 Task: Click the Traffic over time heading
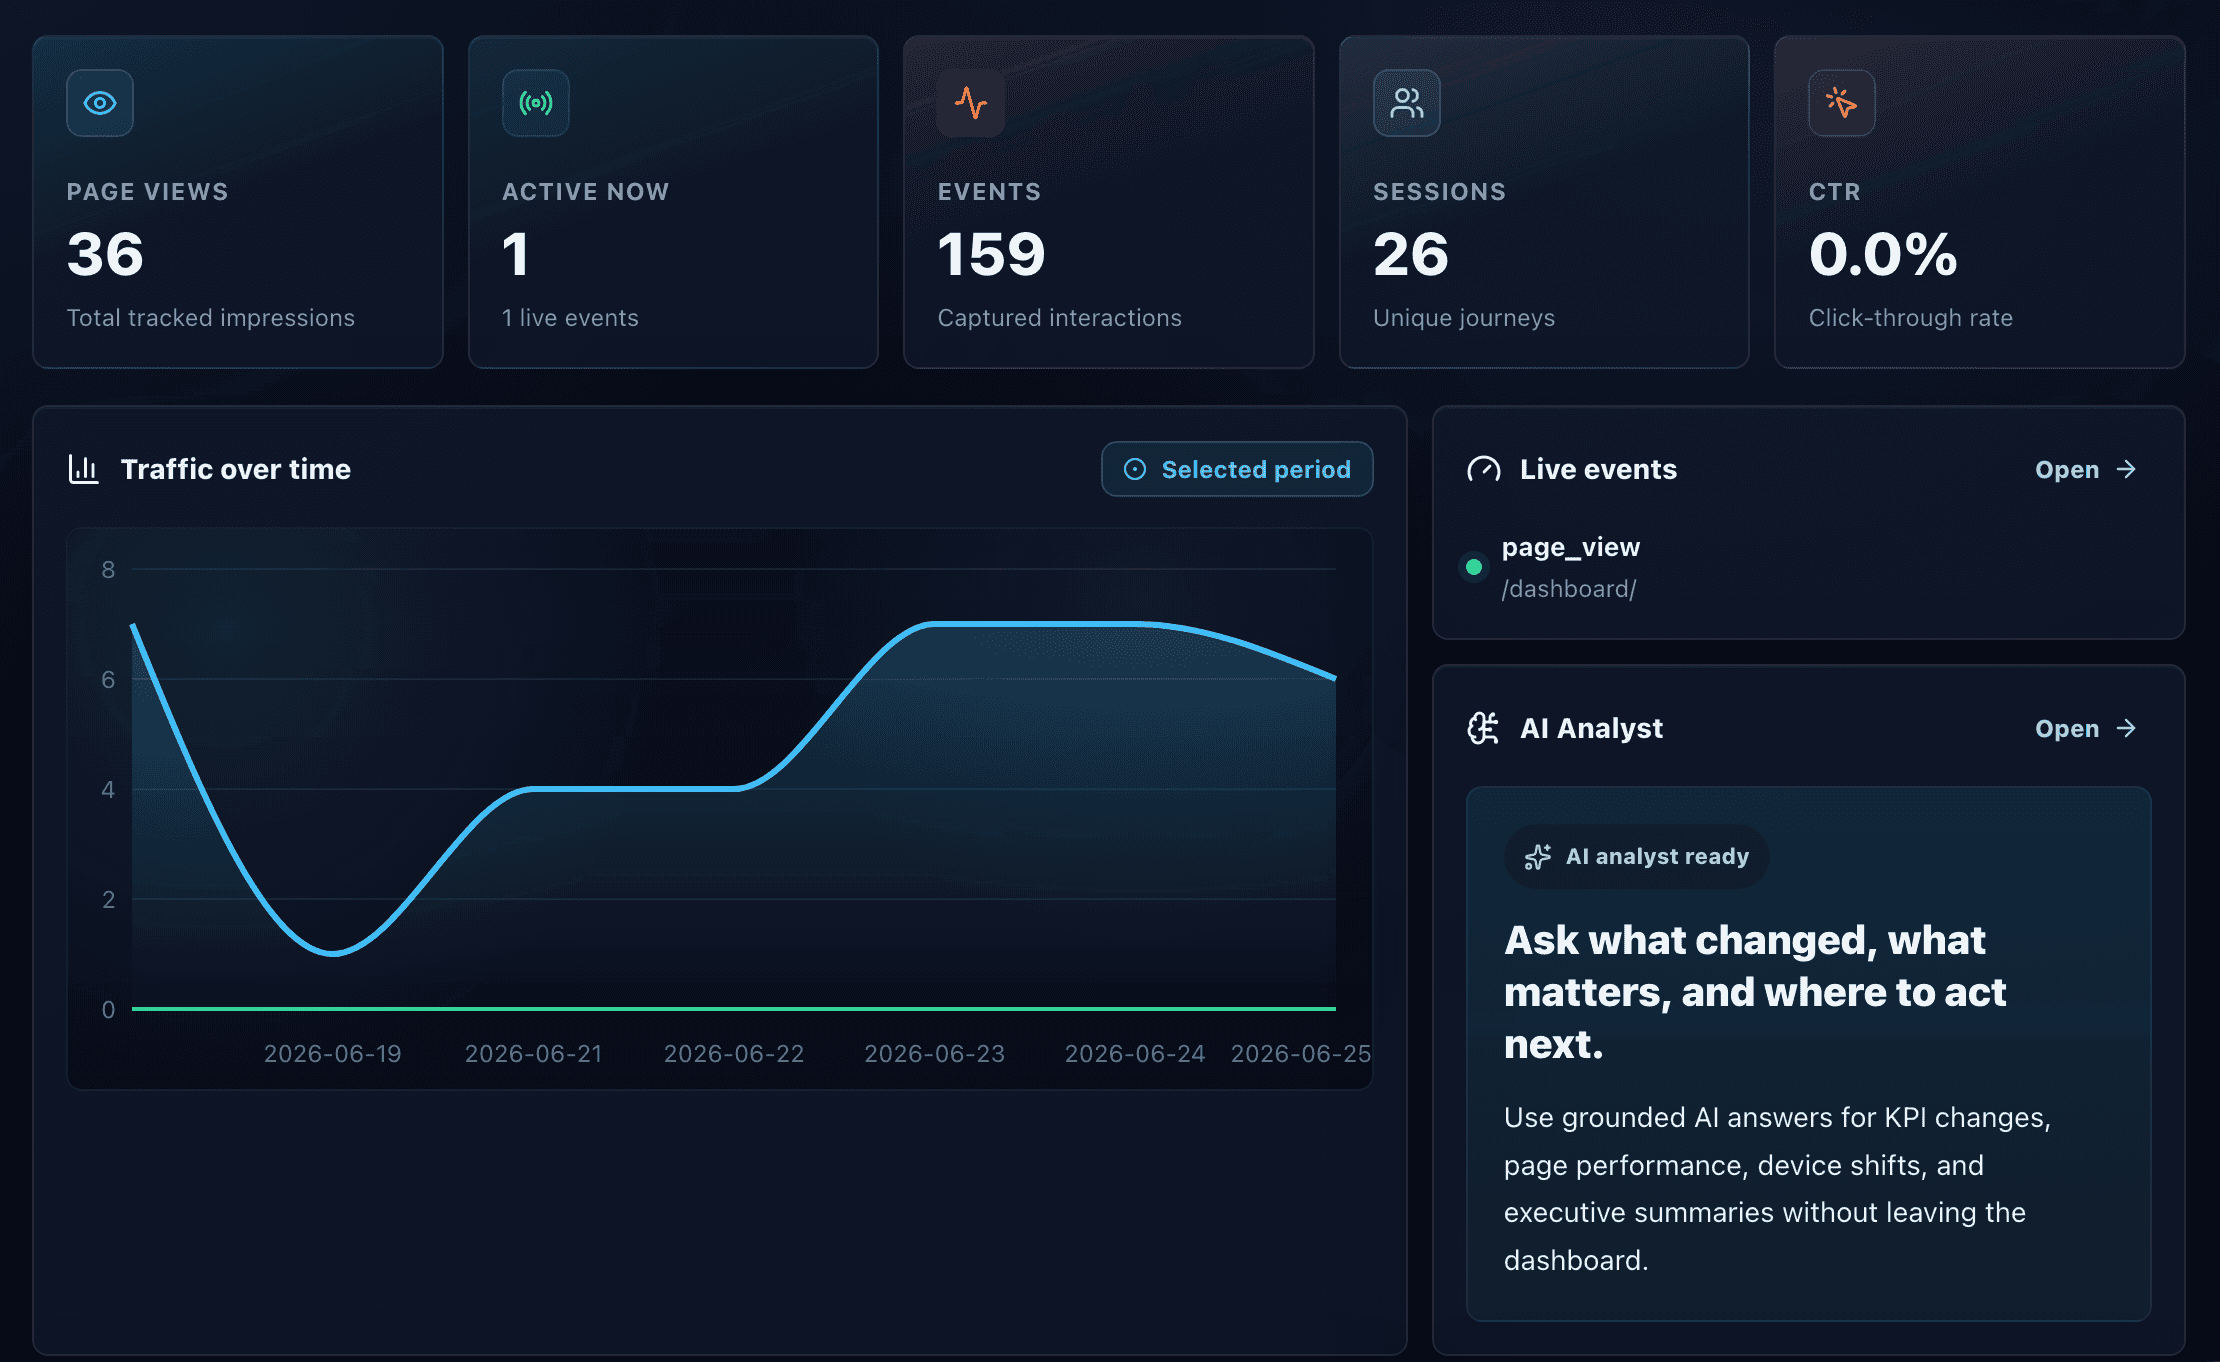coord(236,469)
